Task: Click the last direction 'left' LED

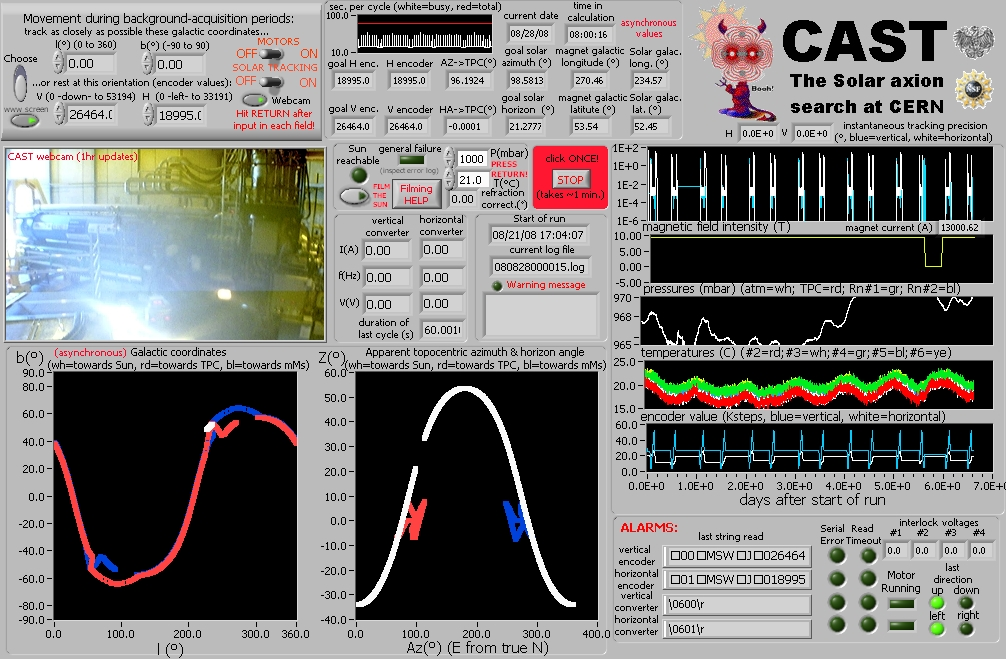Action: click(x=937, y=629)
